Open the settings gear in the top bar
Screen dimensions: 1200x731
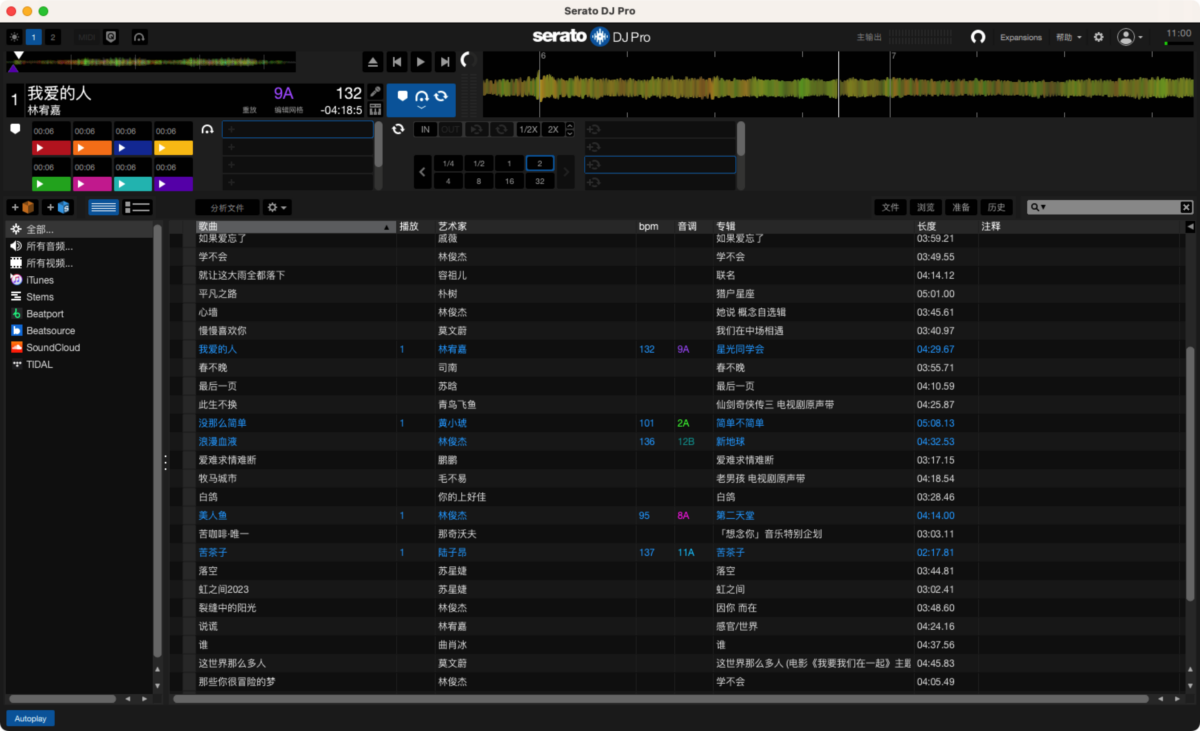1098,37
